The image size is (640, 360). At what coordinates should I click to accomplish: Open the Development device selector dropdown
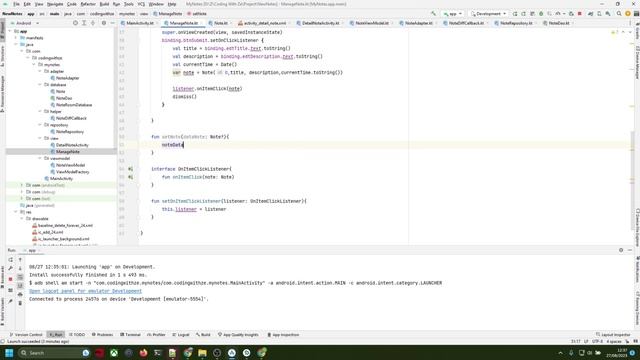click(x=488, y=13)
